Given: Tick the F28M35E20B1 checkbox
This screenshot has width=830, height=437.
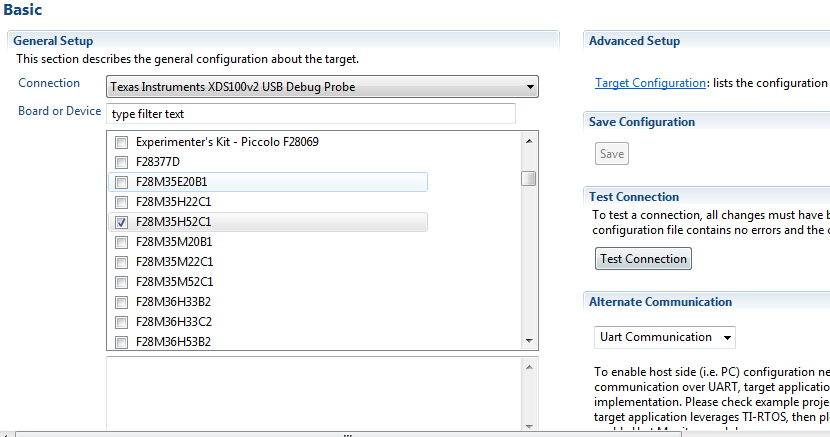Looking at the screenshot, I should click(121, 182).
